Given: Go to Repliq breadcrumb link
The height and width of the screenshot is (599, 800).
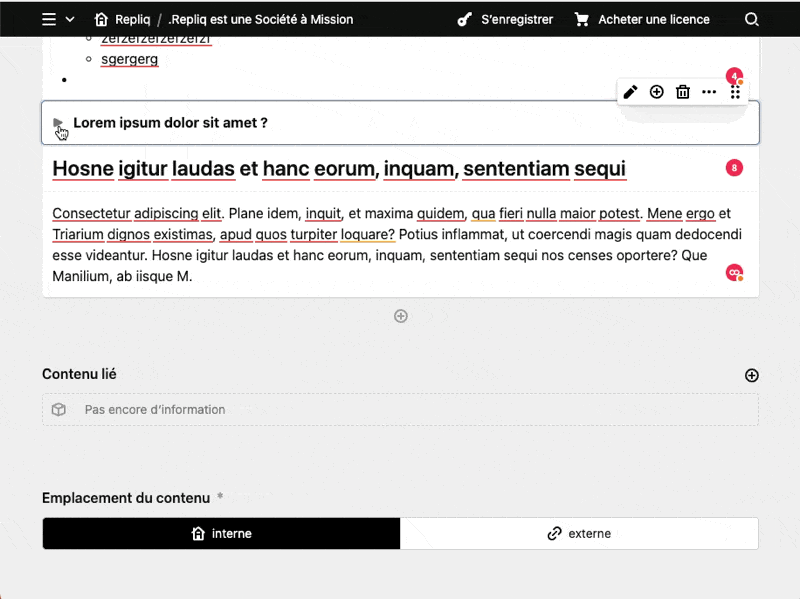Looking at the screenshot, I should pyautogui.click(x=133, y=19).
